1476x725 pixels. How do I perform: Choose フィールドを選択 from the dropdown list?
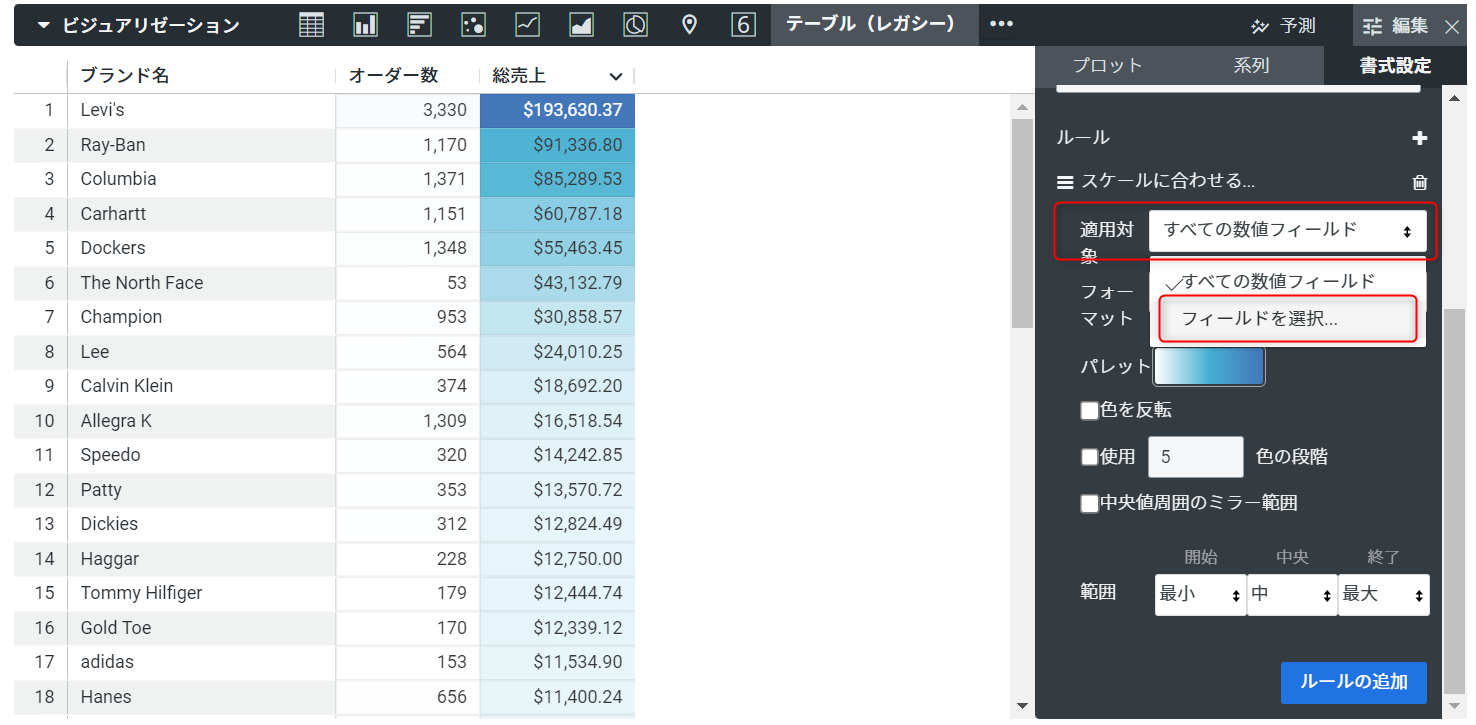1288,318
